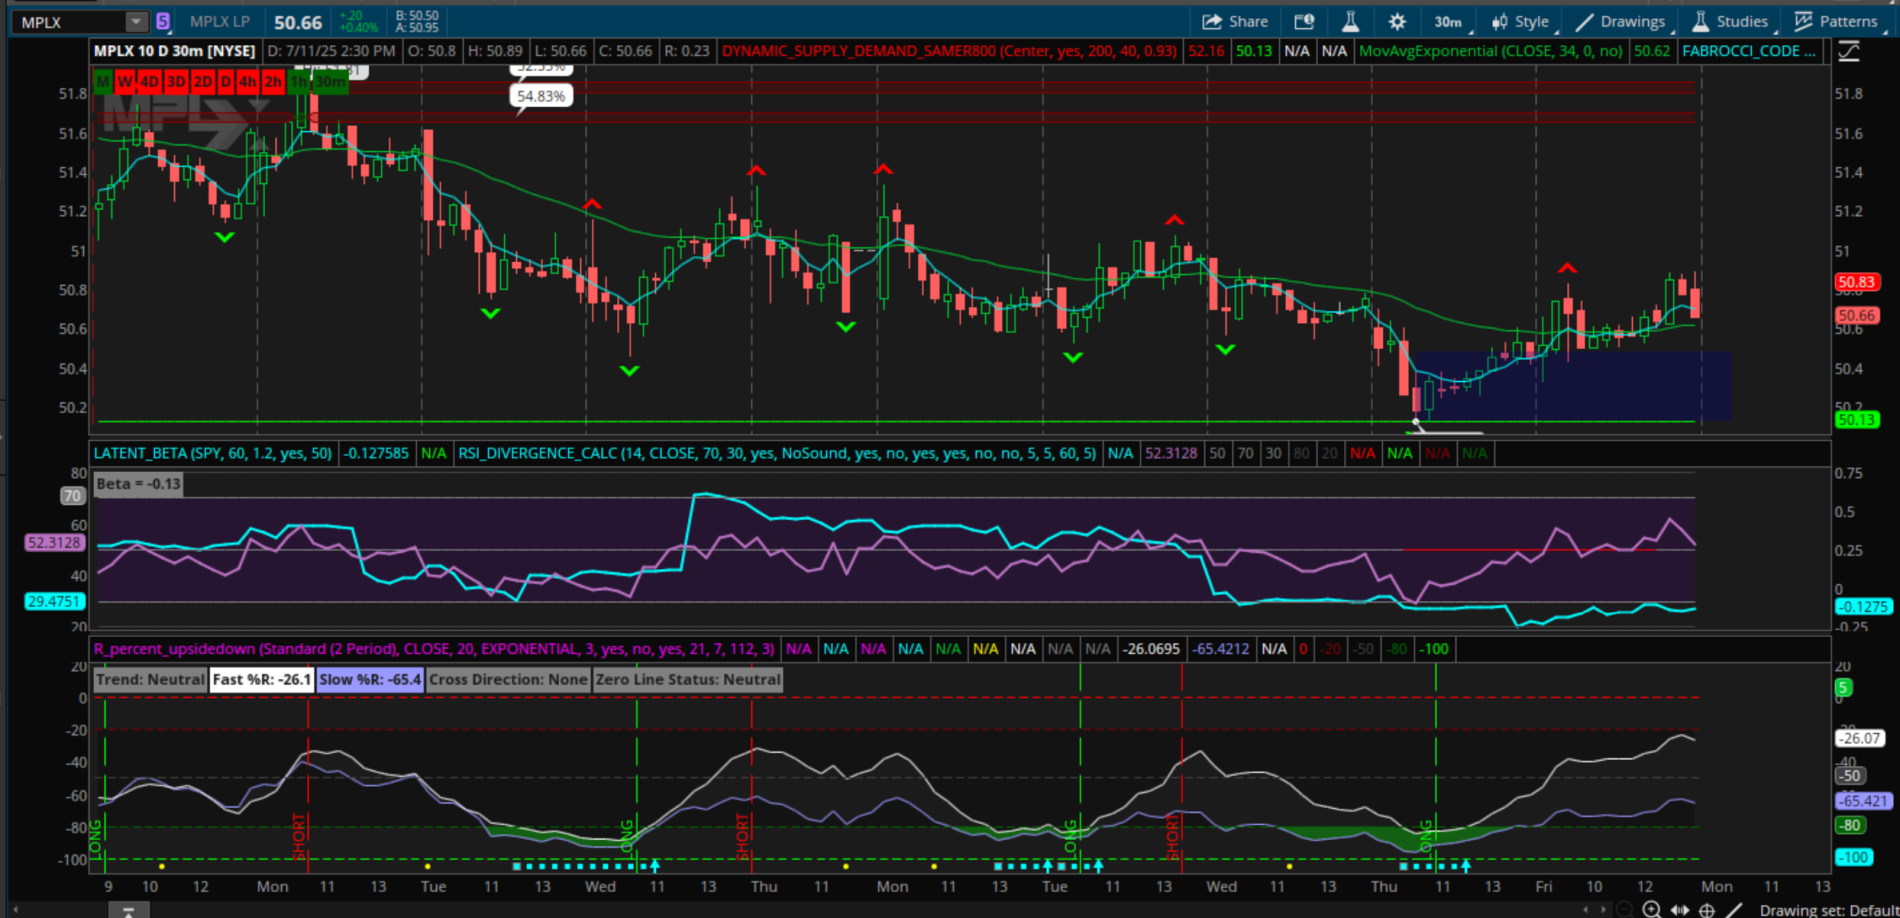The height and width of the screenshot is (918, 1900).
Task: Click the cyan -0.1275 beta axis bubble
Action: 1863,607
